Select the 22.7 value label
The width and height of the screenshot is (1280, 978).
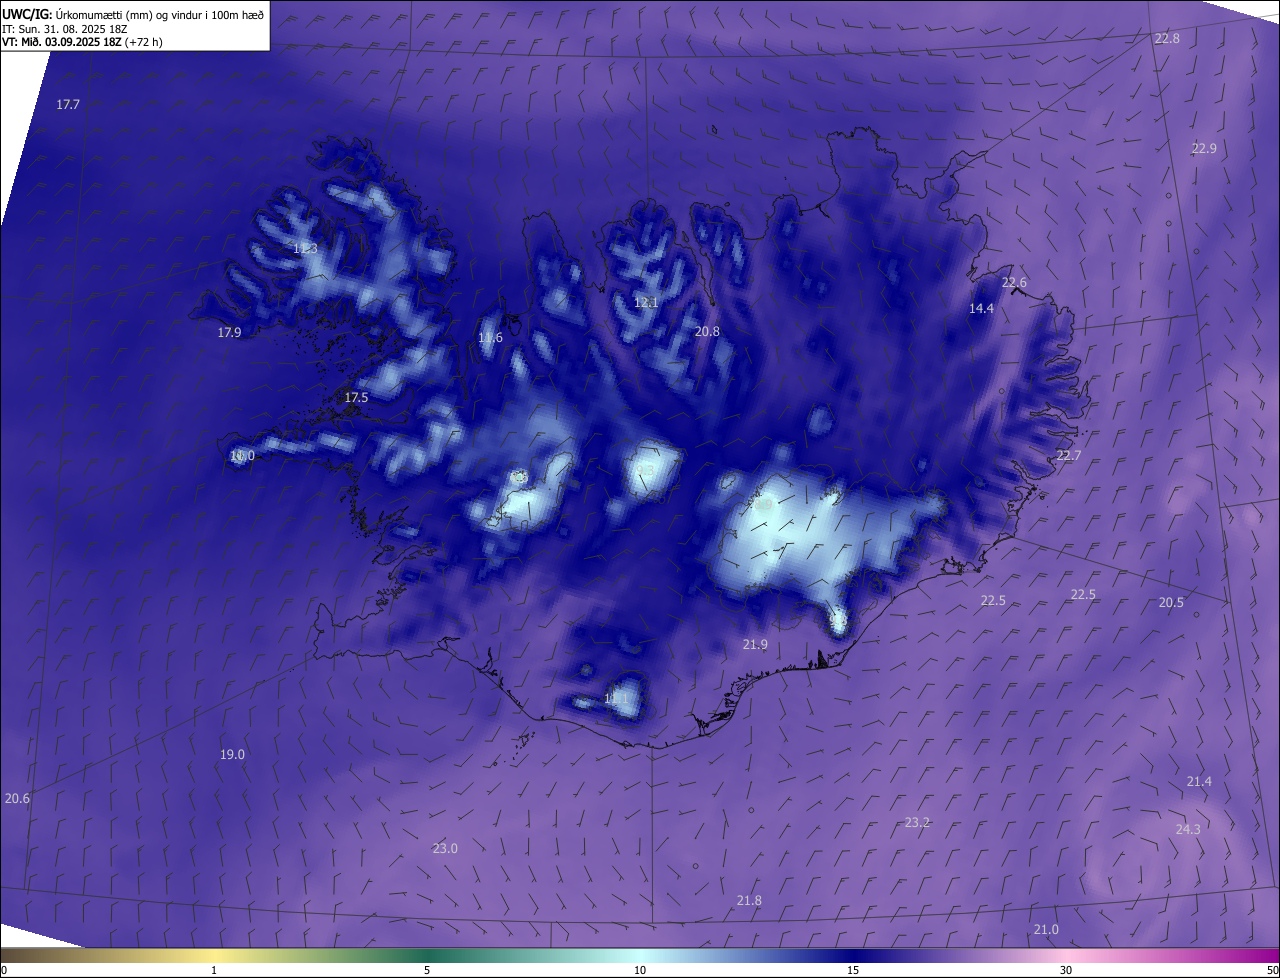1069,455
